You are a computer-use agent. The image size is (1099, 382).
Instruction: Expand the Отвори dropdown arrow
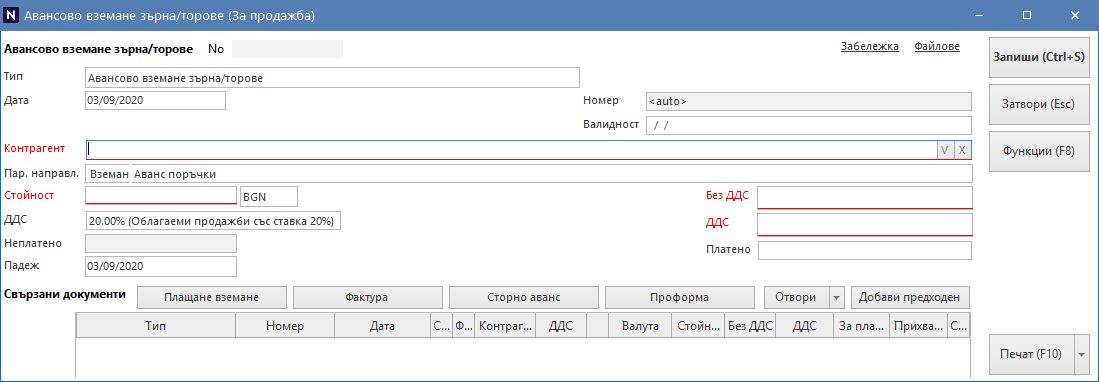tap(837, 297)
